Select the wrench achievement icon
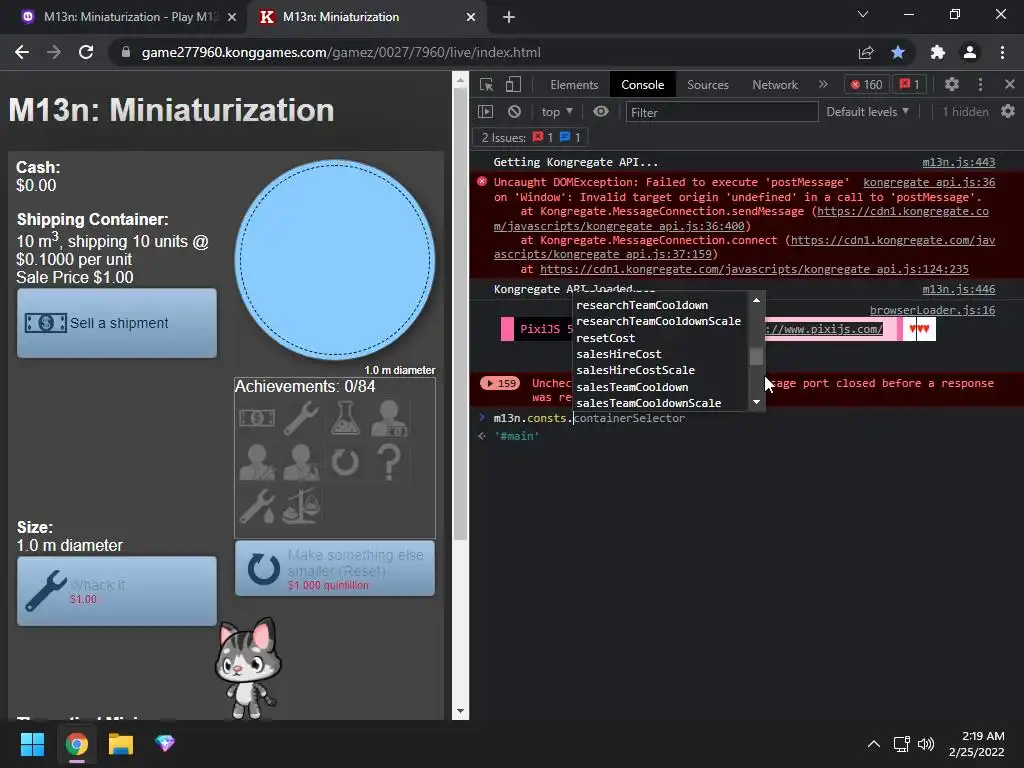The height and width of the screenshot is (768, 1024). (301, 418)
